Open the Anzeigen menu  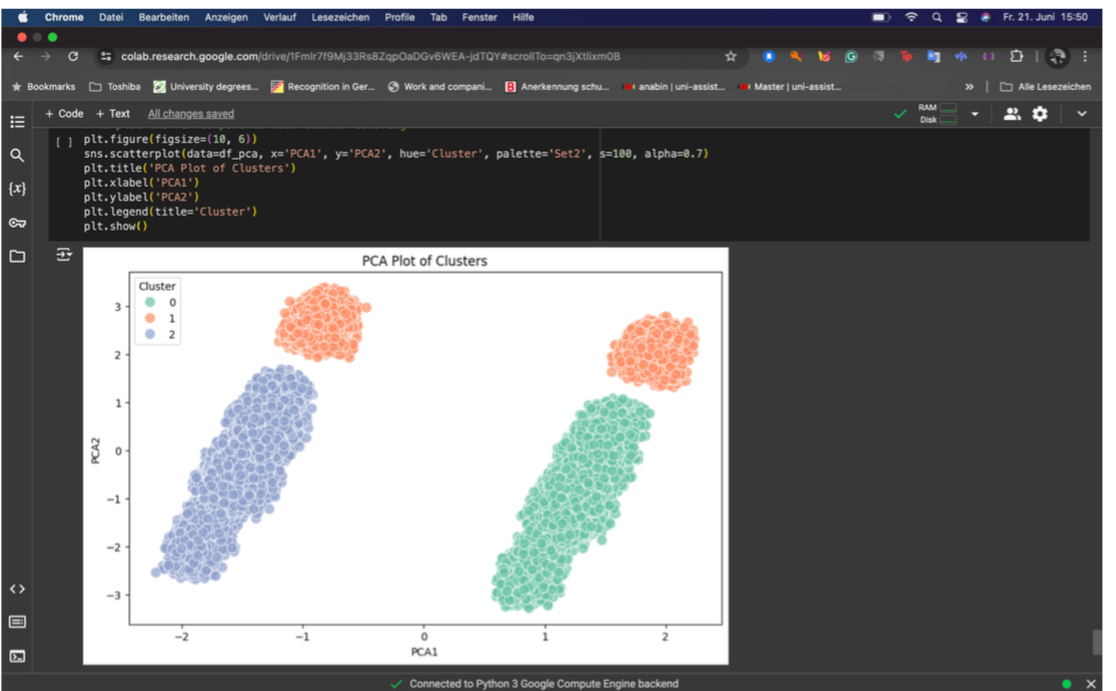(x=226, y=17)
